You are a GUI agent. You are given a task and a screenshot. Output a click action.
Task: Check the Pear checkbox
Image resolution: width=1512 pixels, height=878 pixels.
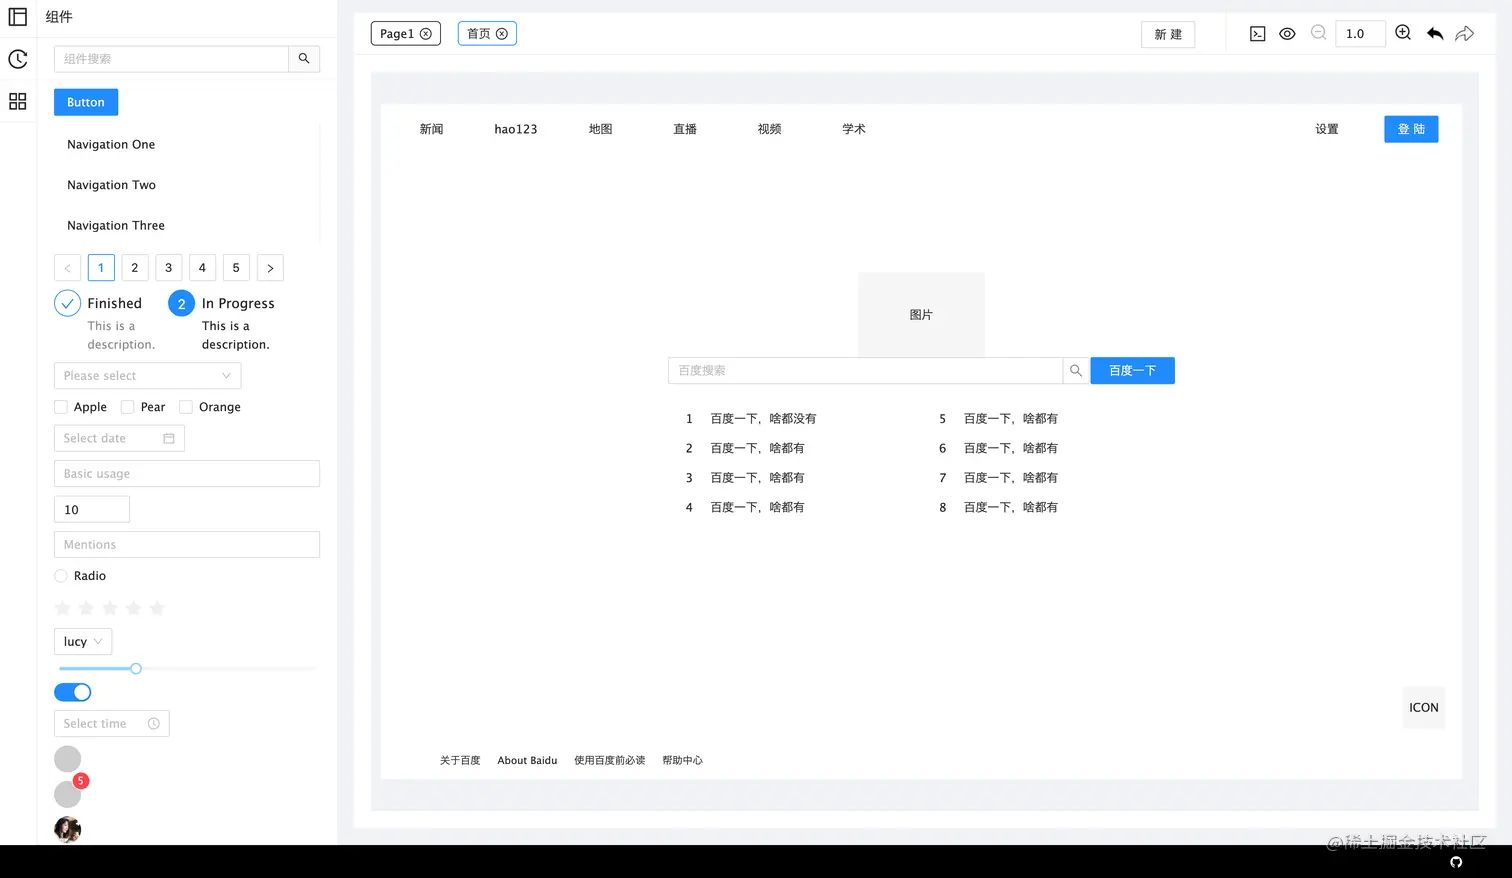tap(127, 407)
